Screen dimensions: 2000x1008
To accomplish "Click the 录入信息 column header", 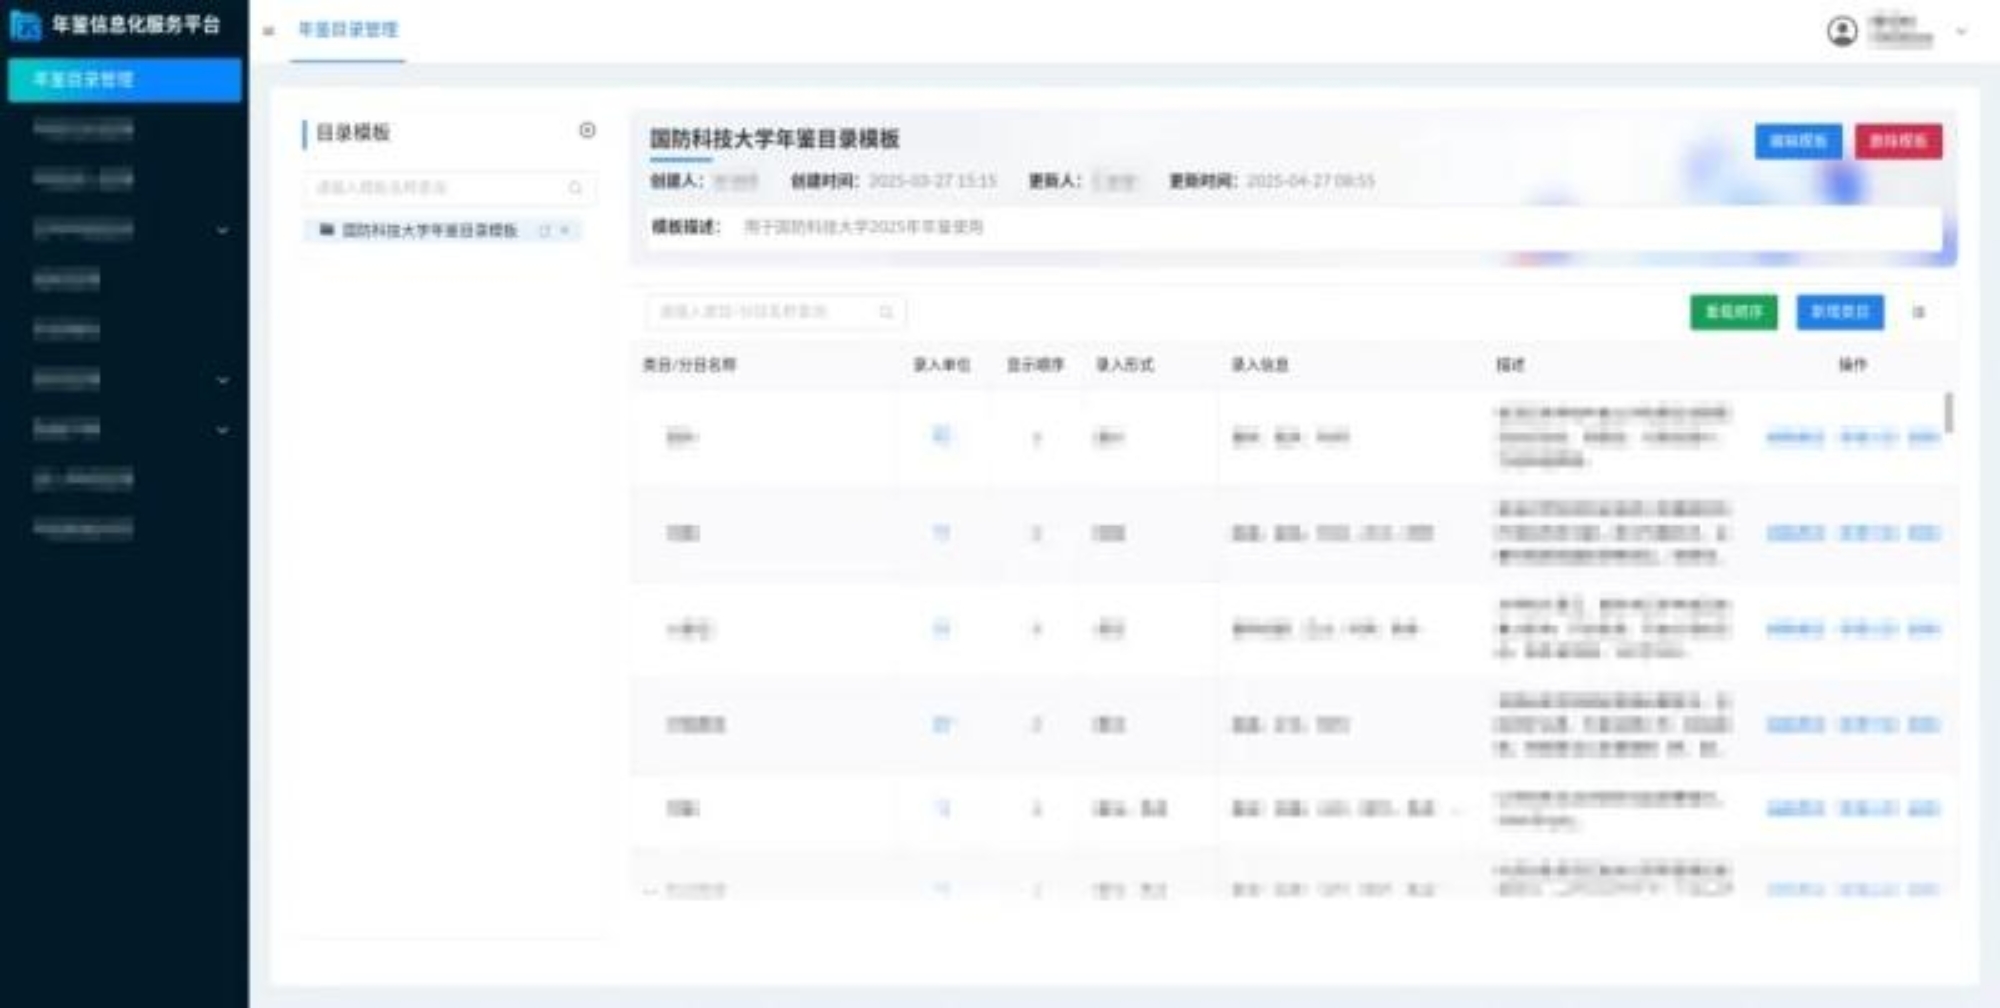I will (1260, 365).
